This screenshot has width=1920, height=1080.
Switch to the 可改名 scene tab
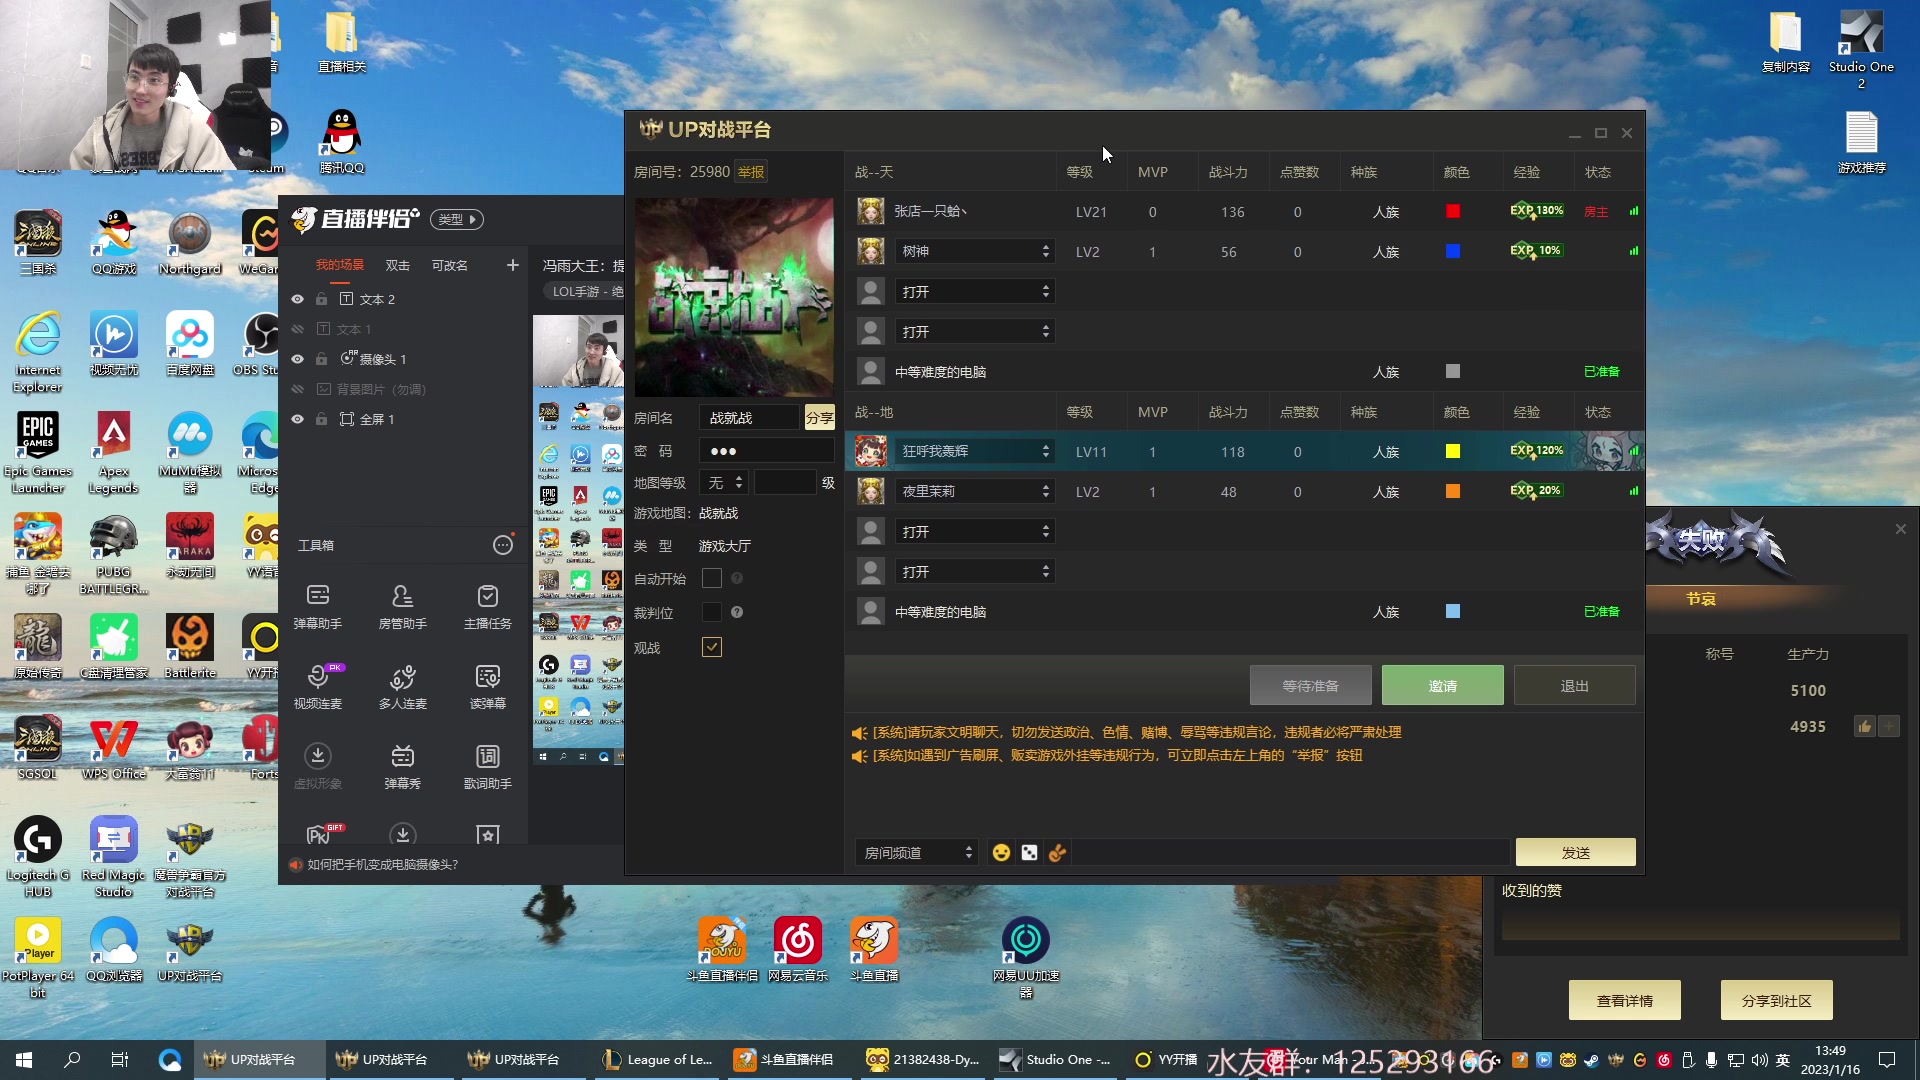449,265
